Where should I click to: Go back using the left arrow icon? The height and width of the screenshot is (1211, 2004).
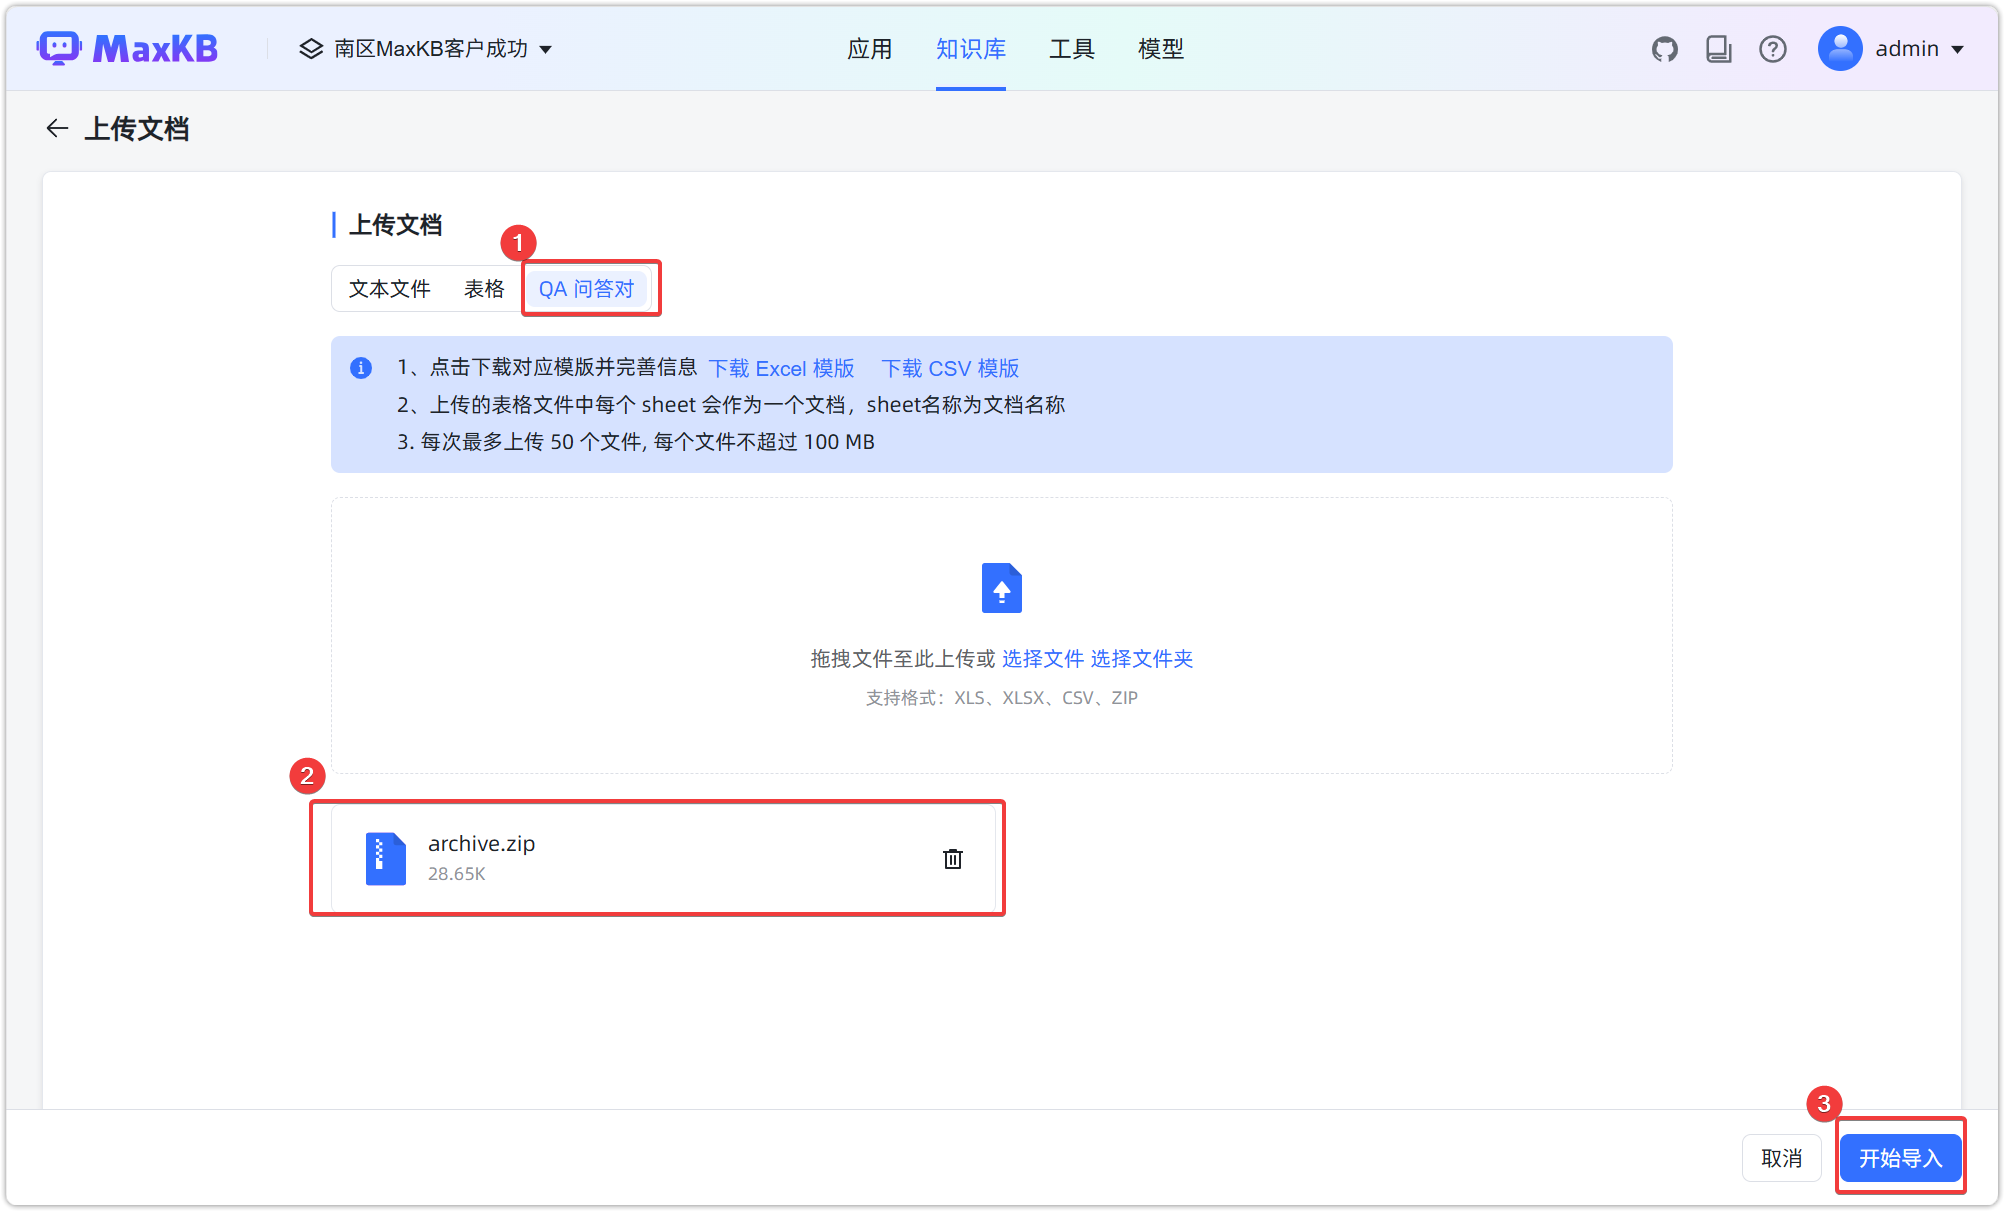click(57, 128)
